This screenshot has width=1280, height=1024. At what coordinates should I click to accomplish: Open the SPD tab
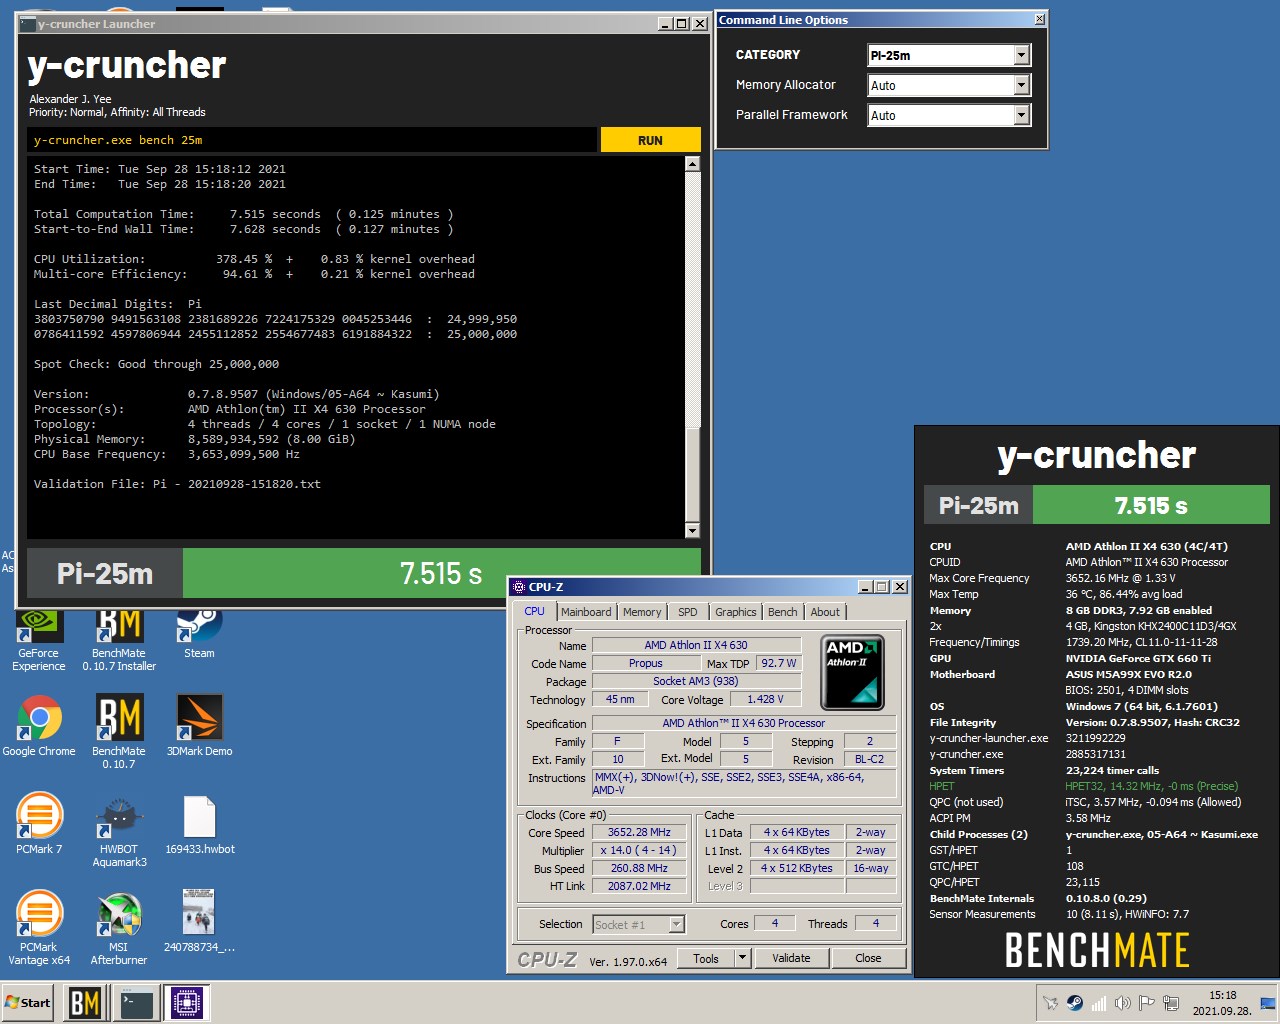pyautogui.click(x=688, y=612)
